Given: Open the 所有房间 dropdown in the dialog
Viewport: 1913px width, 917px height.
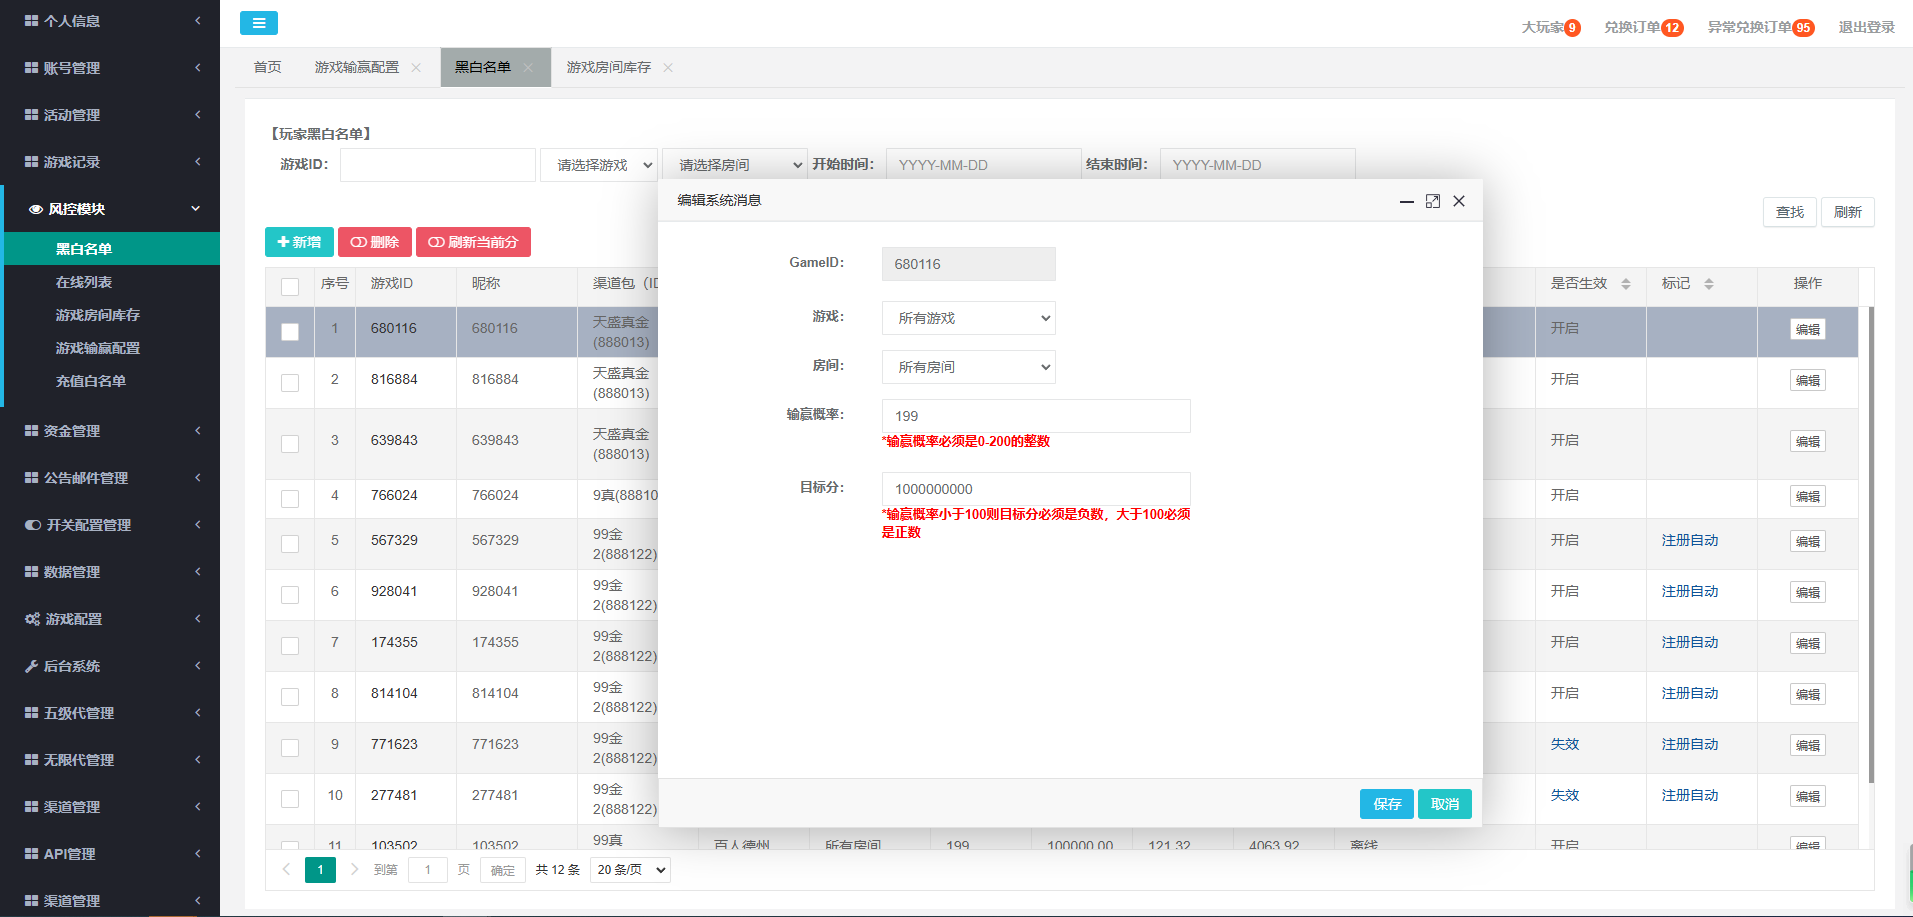Looking at the screenshot, I should coord(968,367).
